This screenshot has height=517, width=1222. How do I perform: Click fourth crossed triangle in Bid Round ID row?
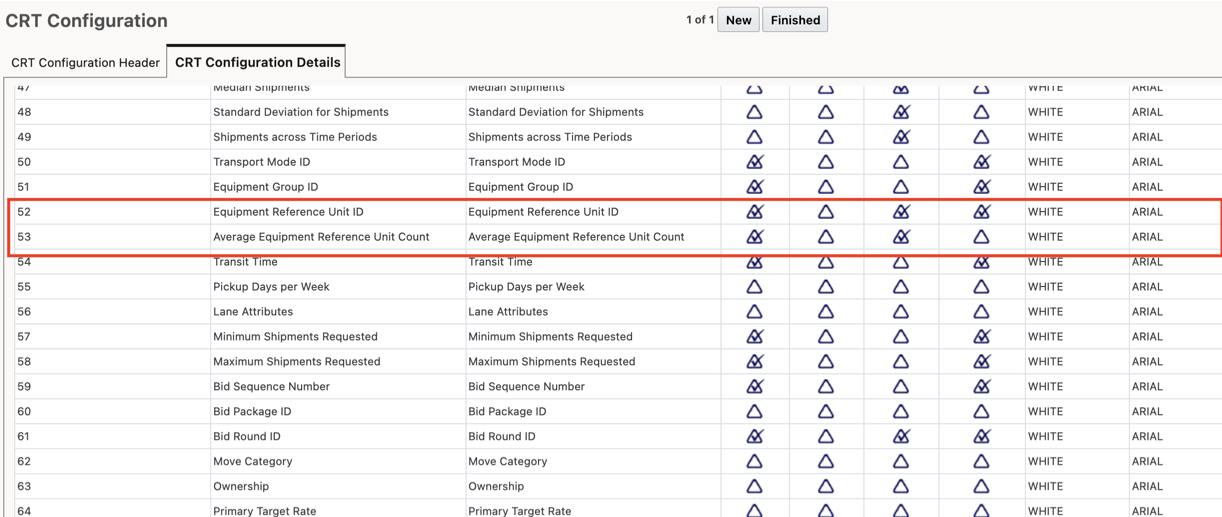[982, 437]
